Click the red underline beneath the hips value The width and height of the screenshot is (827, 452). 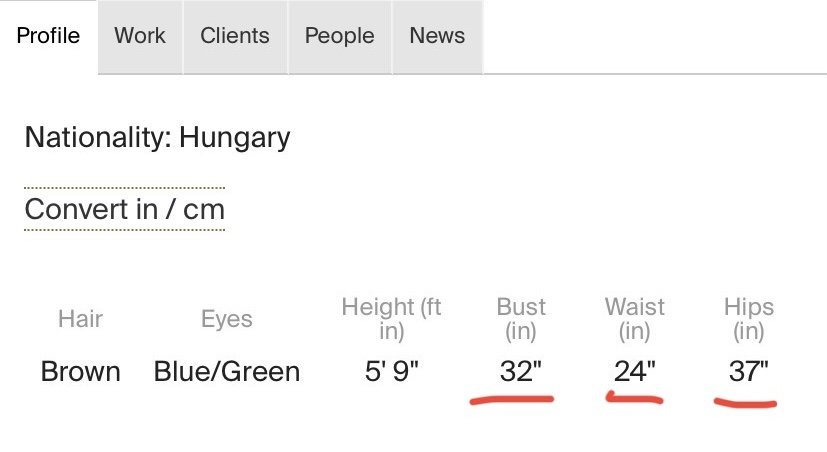pos(746,404)
